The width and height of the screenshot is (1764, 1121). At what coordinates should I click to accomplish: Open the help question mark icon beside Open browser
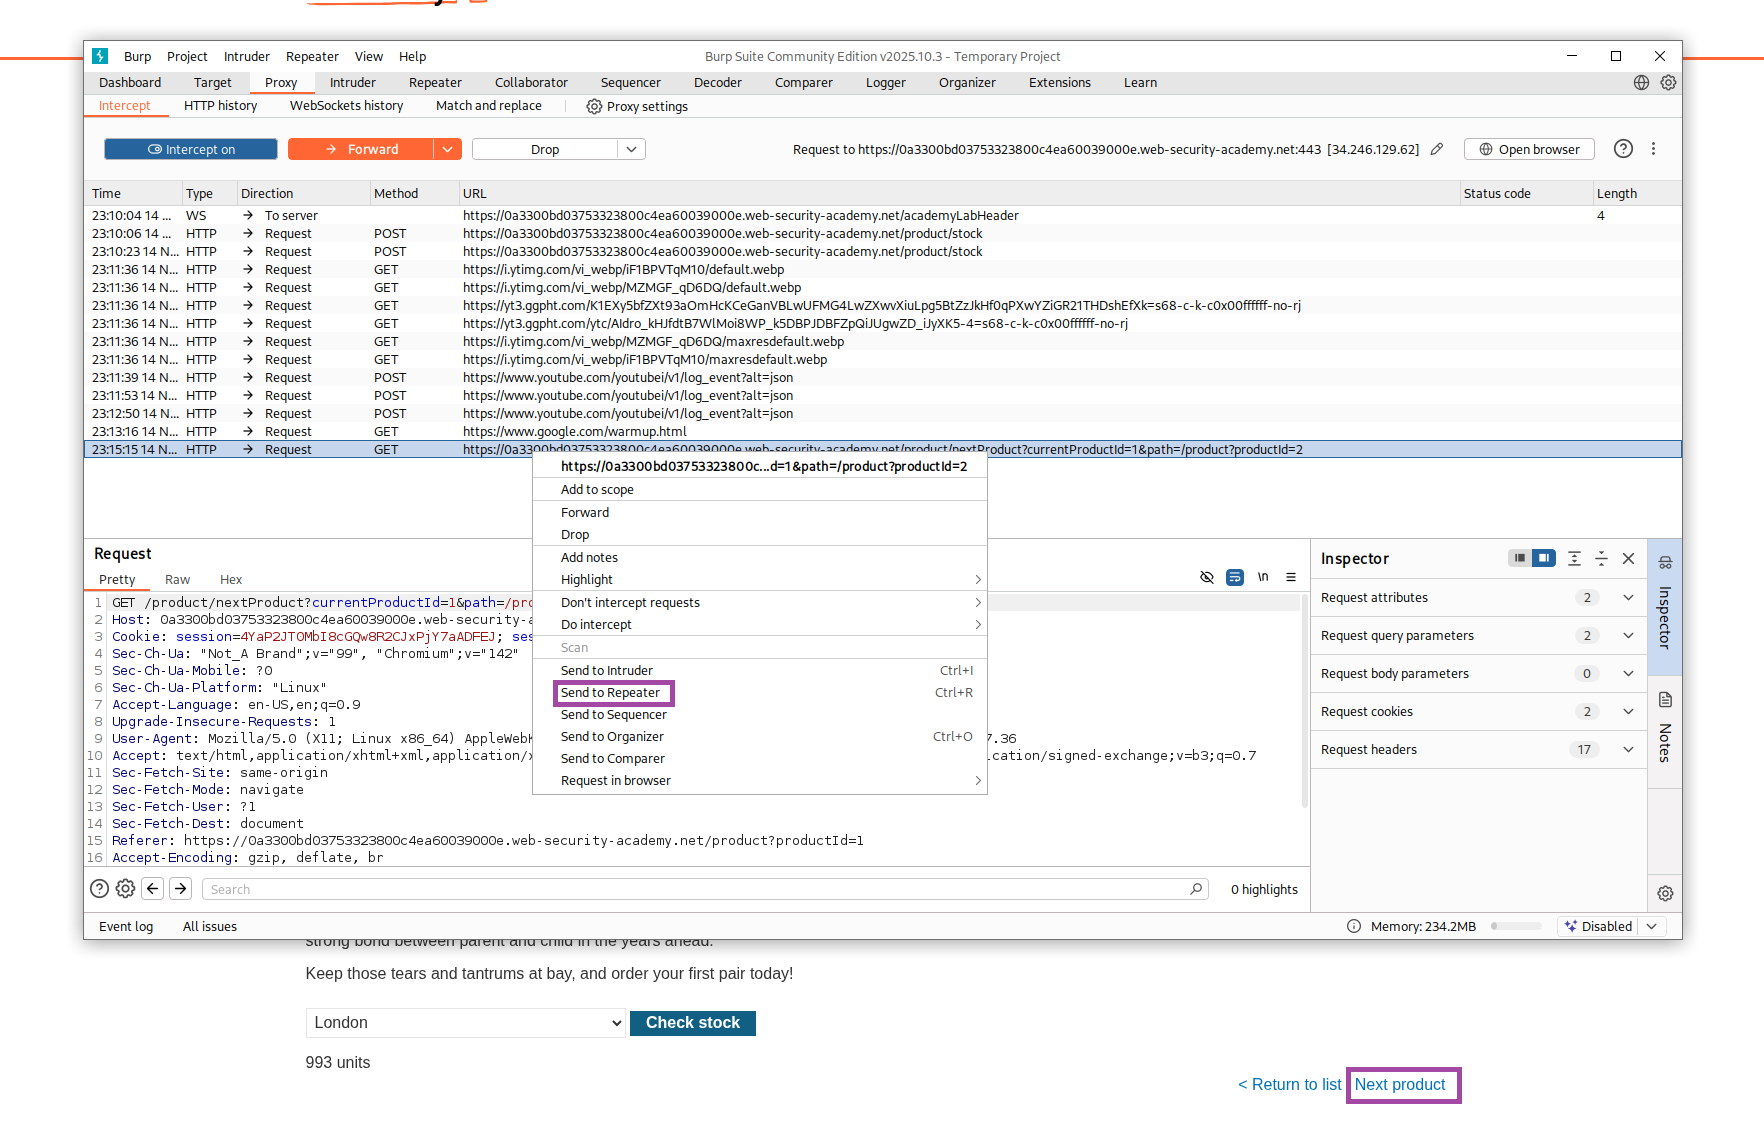[x=1623, y=149]
